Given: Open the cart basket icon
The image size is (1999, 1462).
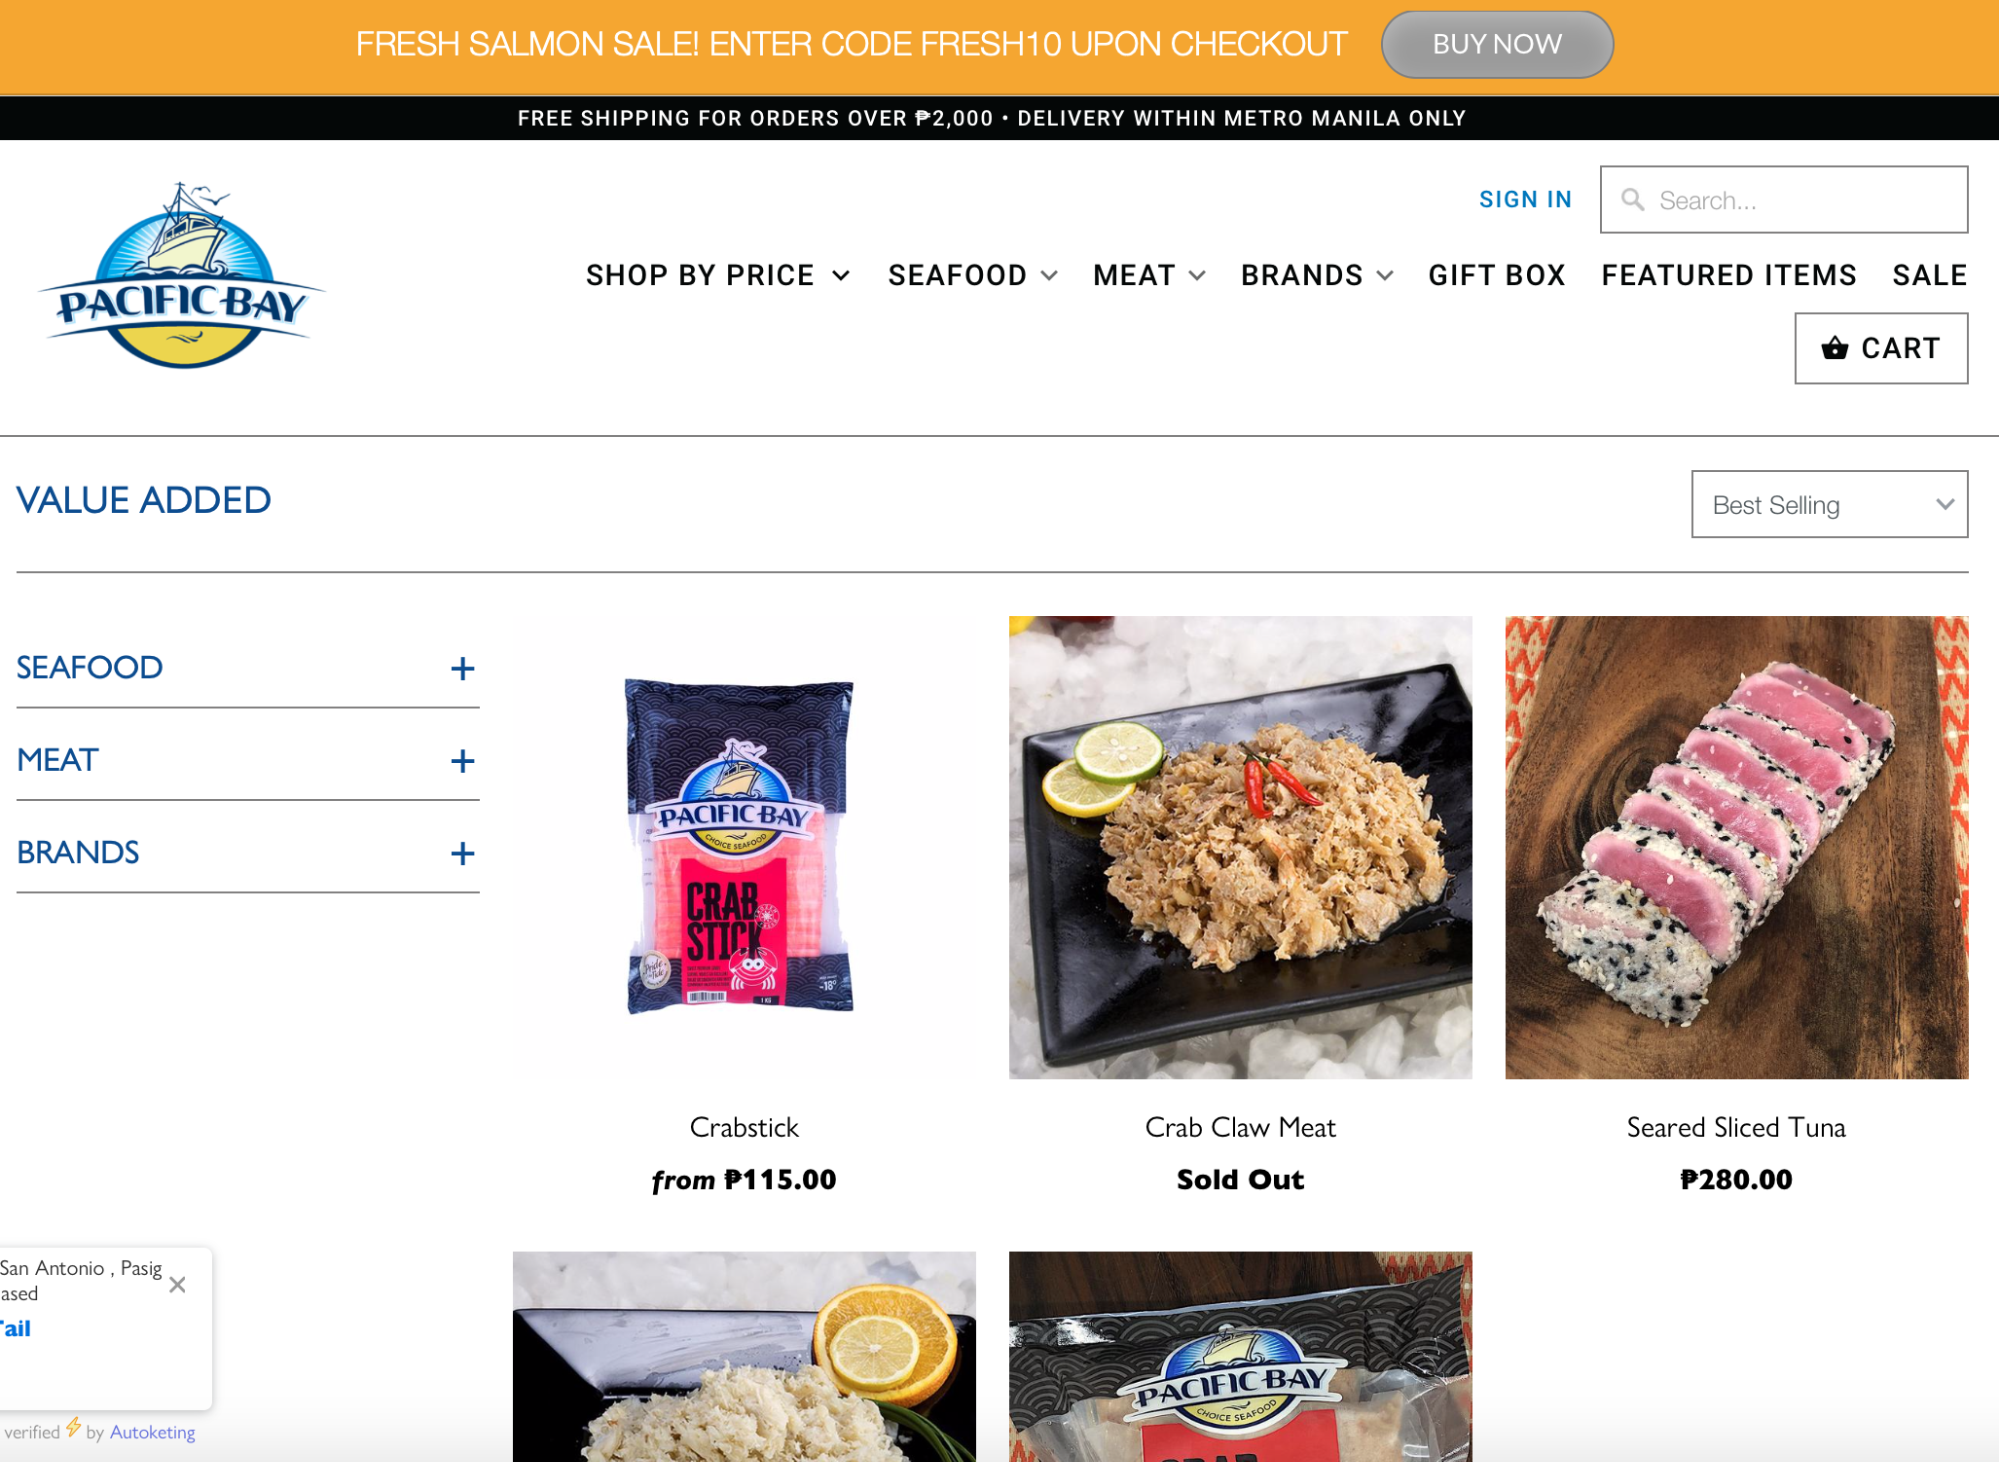Looking at the screenshot, I should coord(1834,348).
